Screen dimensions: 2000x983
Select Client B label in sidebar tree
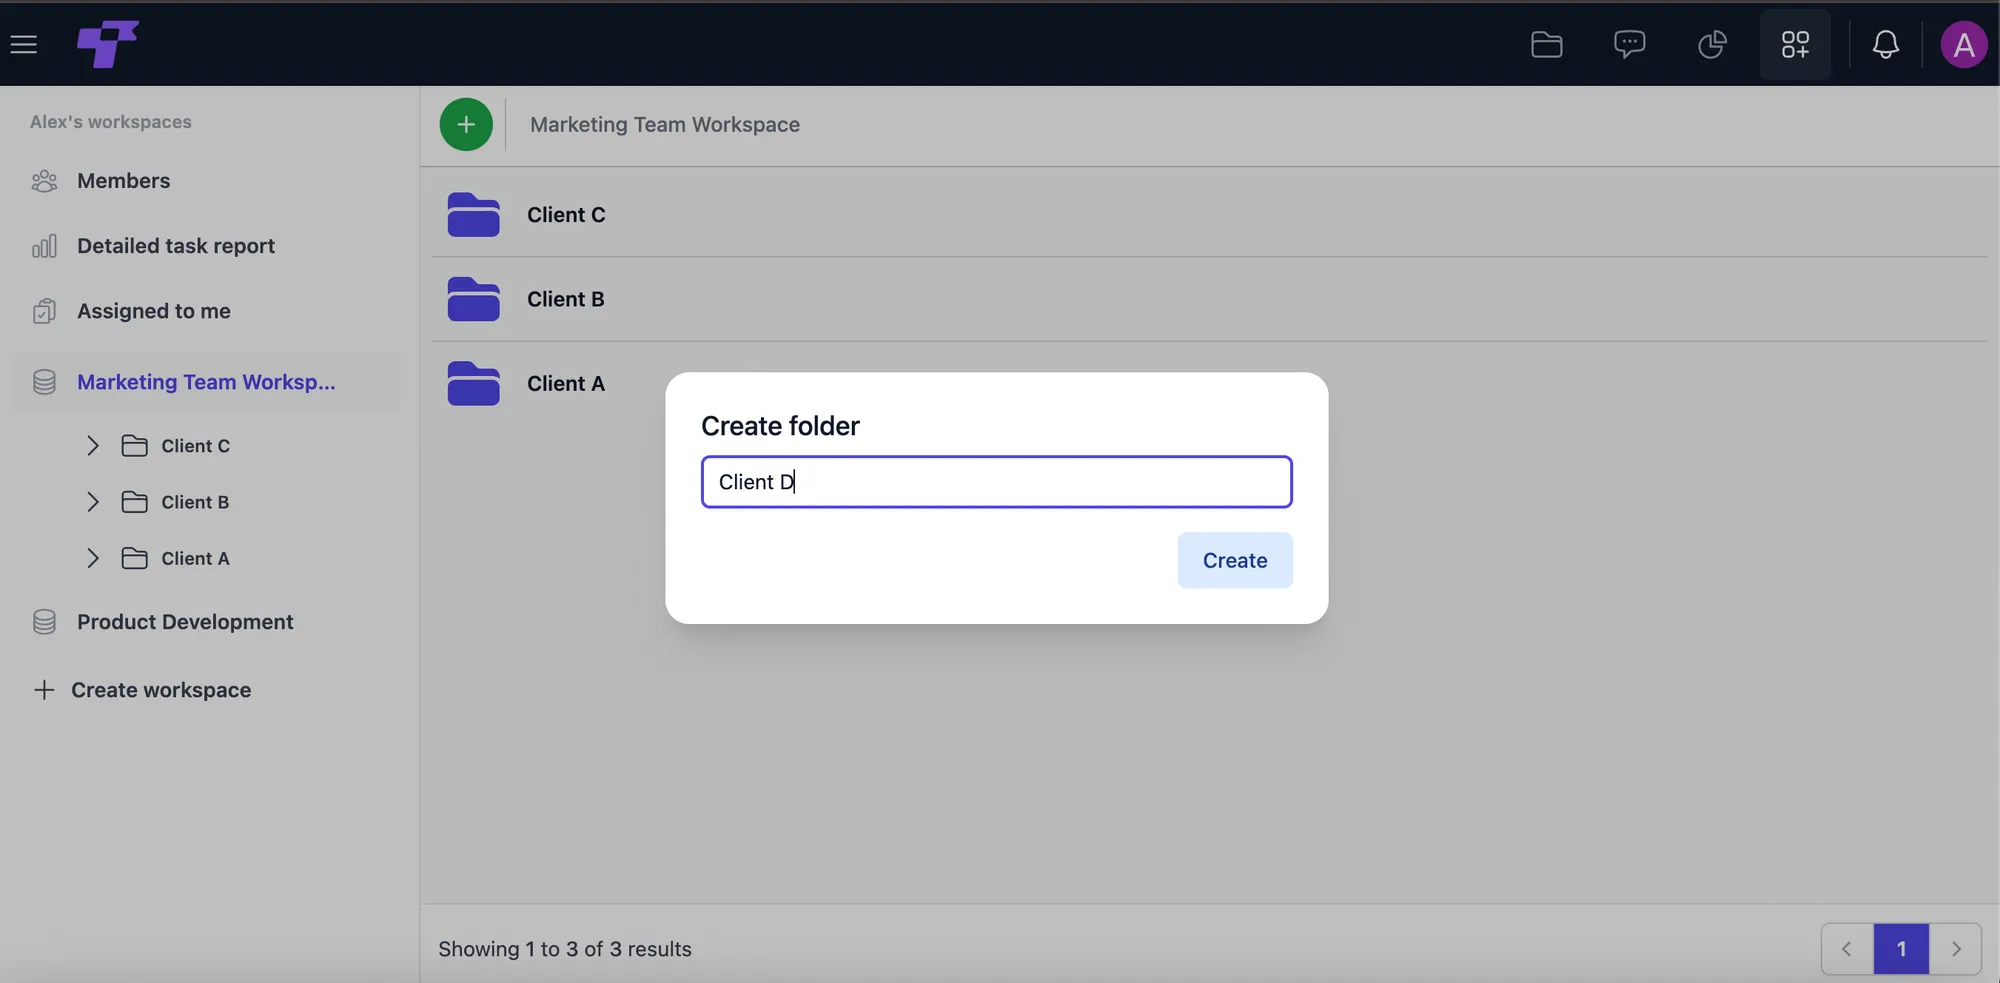pyautogui.click(x=196, y=502)
